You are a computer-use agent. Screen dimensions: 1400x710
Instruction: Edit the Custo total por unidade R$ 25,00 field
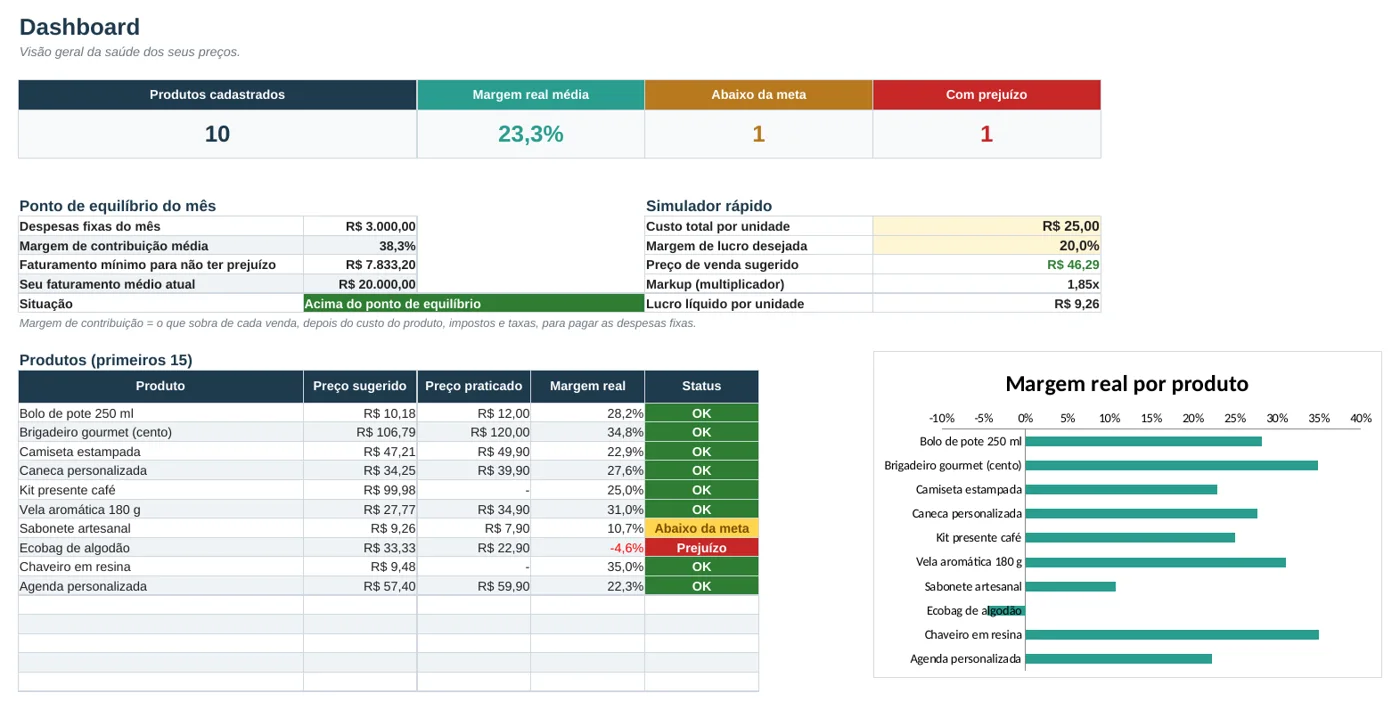coord(986,226)
